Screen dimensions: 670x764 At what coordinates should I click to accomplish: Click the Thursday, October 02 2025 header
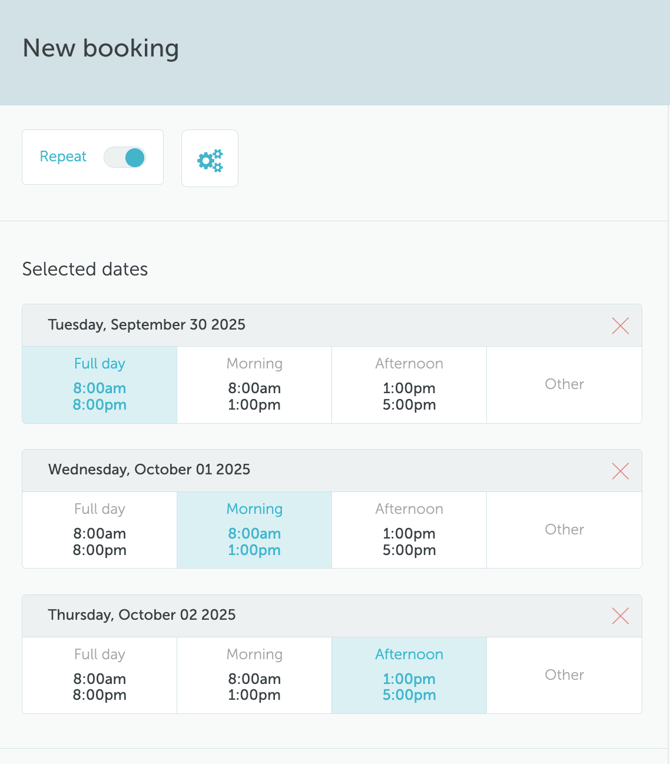pyautogui.click(x=142, y=615)
